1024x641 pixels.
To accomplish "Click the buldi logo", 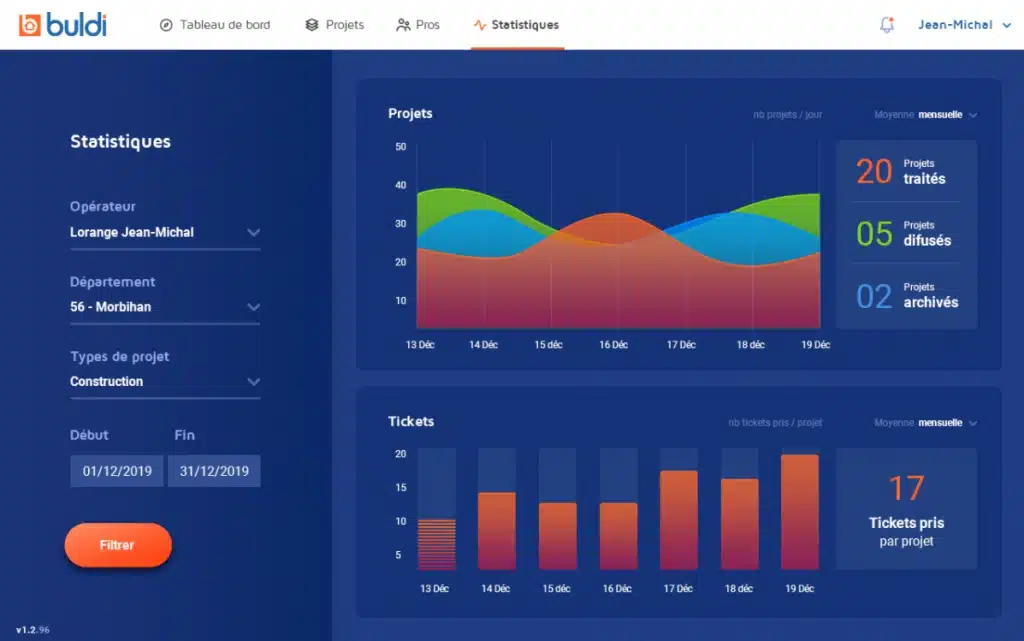I will [63, 25].
